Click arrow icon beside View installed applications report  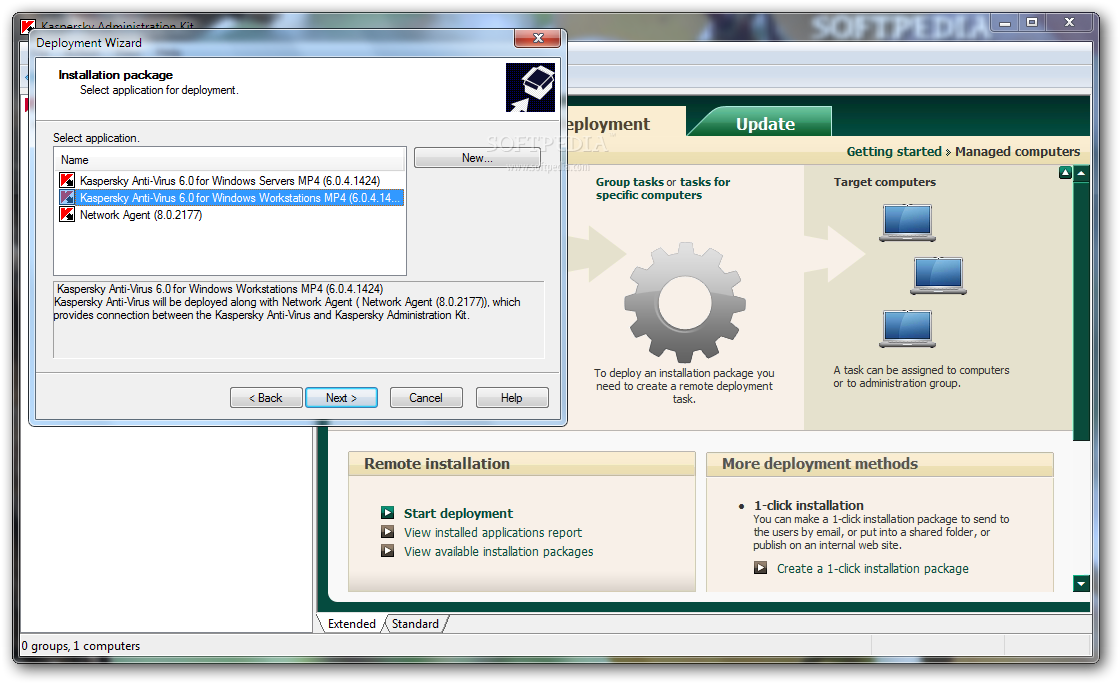pos(387,532)
